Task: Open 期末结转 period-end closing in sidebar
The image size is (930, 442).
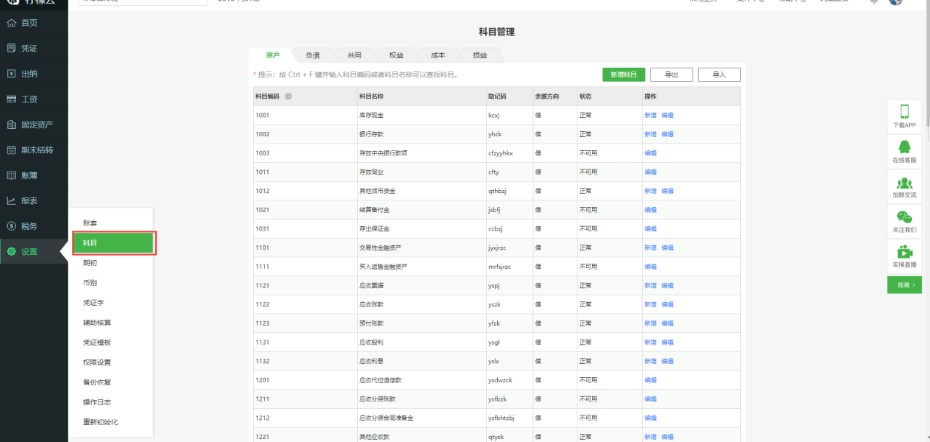Action: pos(34,150)
